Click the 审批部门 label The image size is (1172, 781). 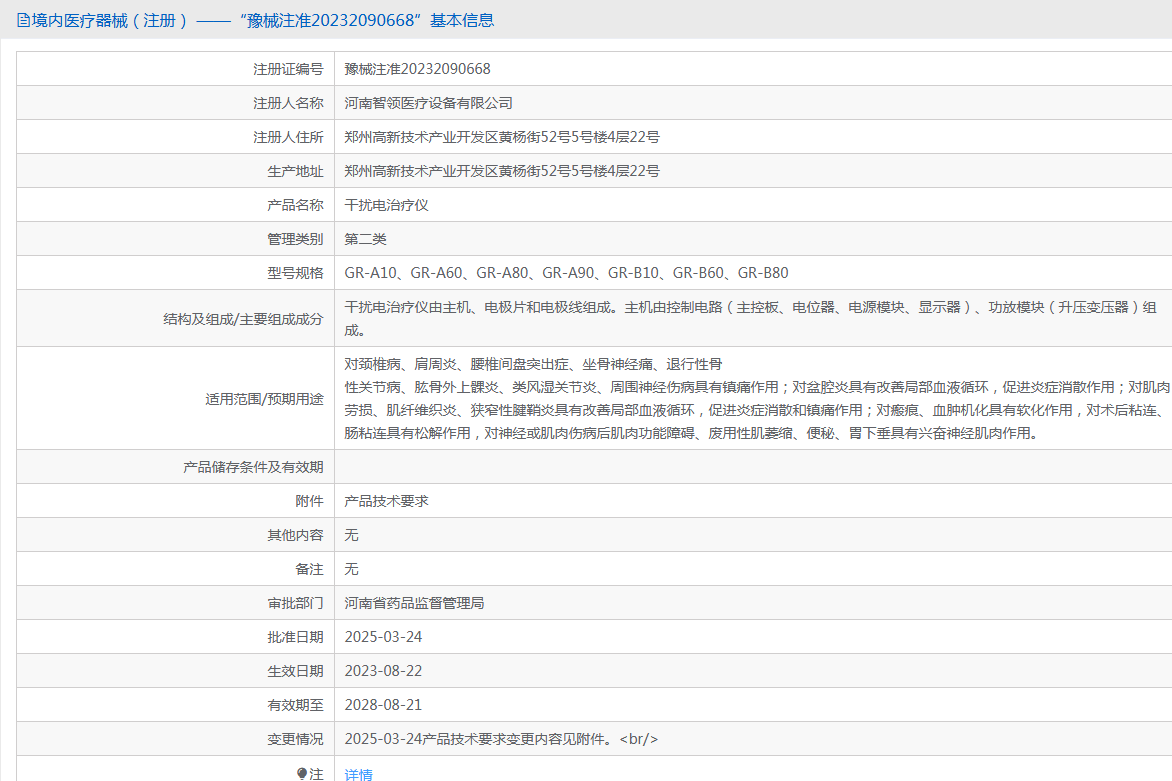pyautogui.click(x=295, y=603)
